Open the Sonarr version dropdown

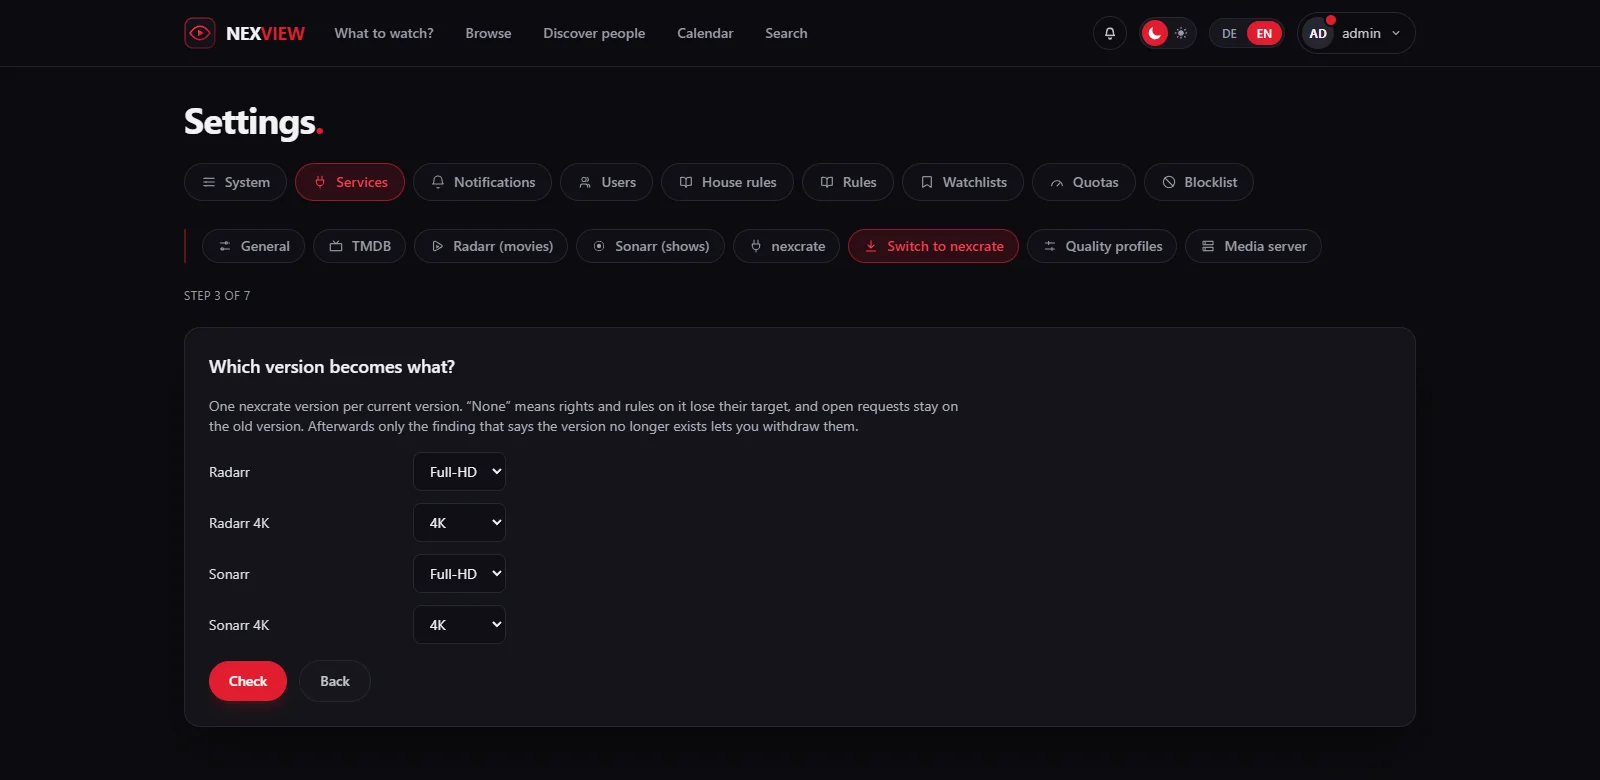coord(459,574)
